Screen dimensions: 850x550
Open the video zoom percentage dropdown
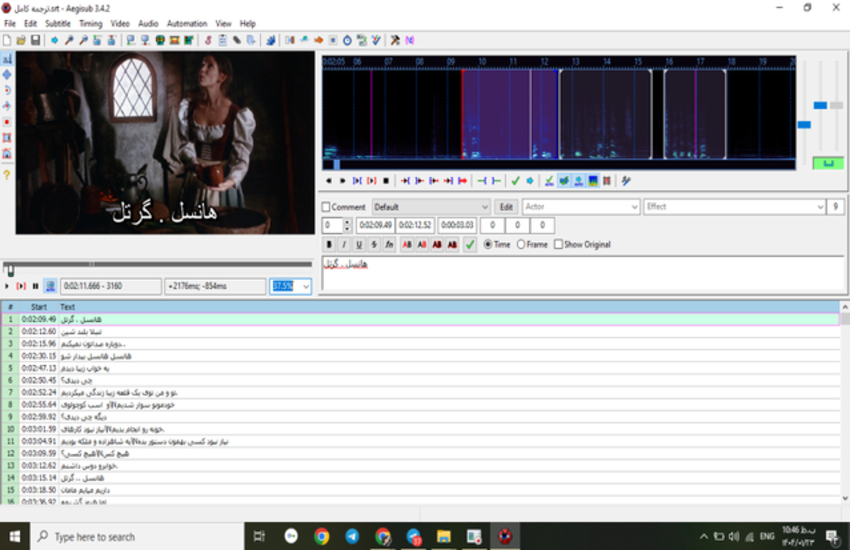point(305,286)
